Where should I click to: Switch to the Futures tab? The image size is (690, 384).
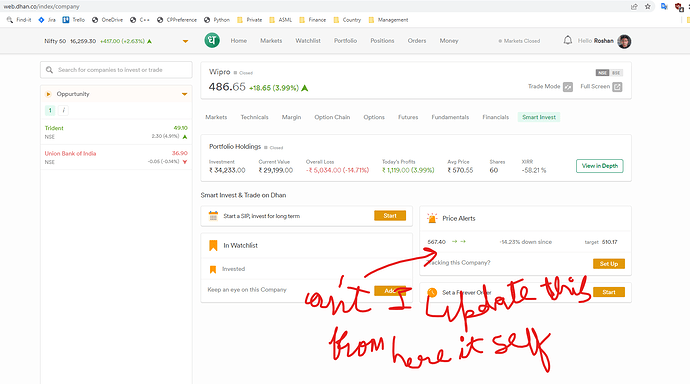point(408,117)
